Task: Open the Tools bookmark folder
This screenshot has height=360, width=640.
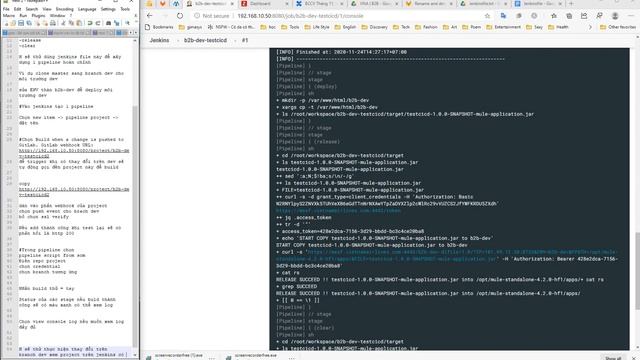Action: point(291,27)
